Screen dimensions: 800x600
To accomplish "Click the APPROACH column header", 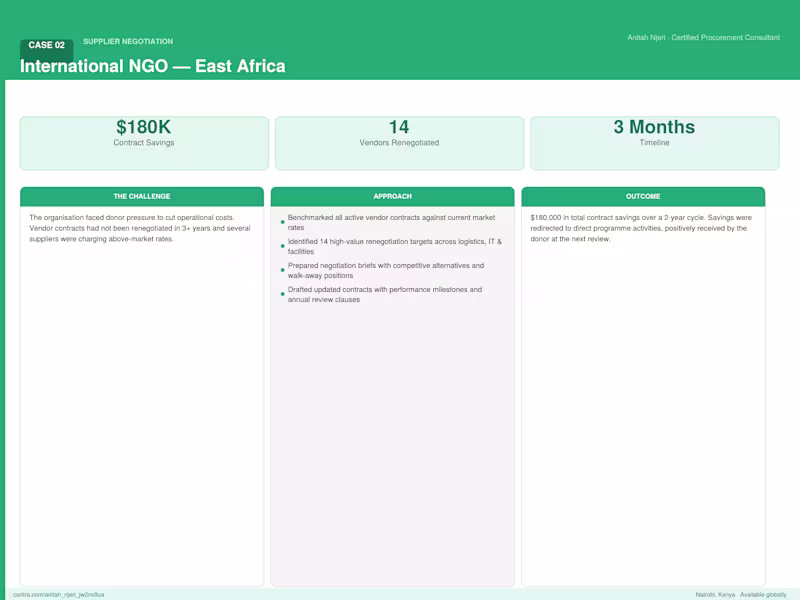I will click(392, 196).
